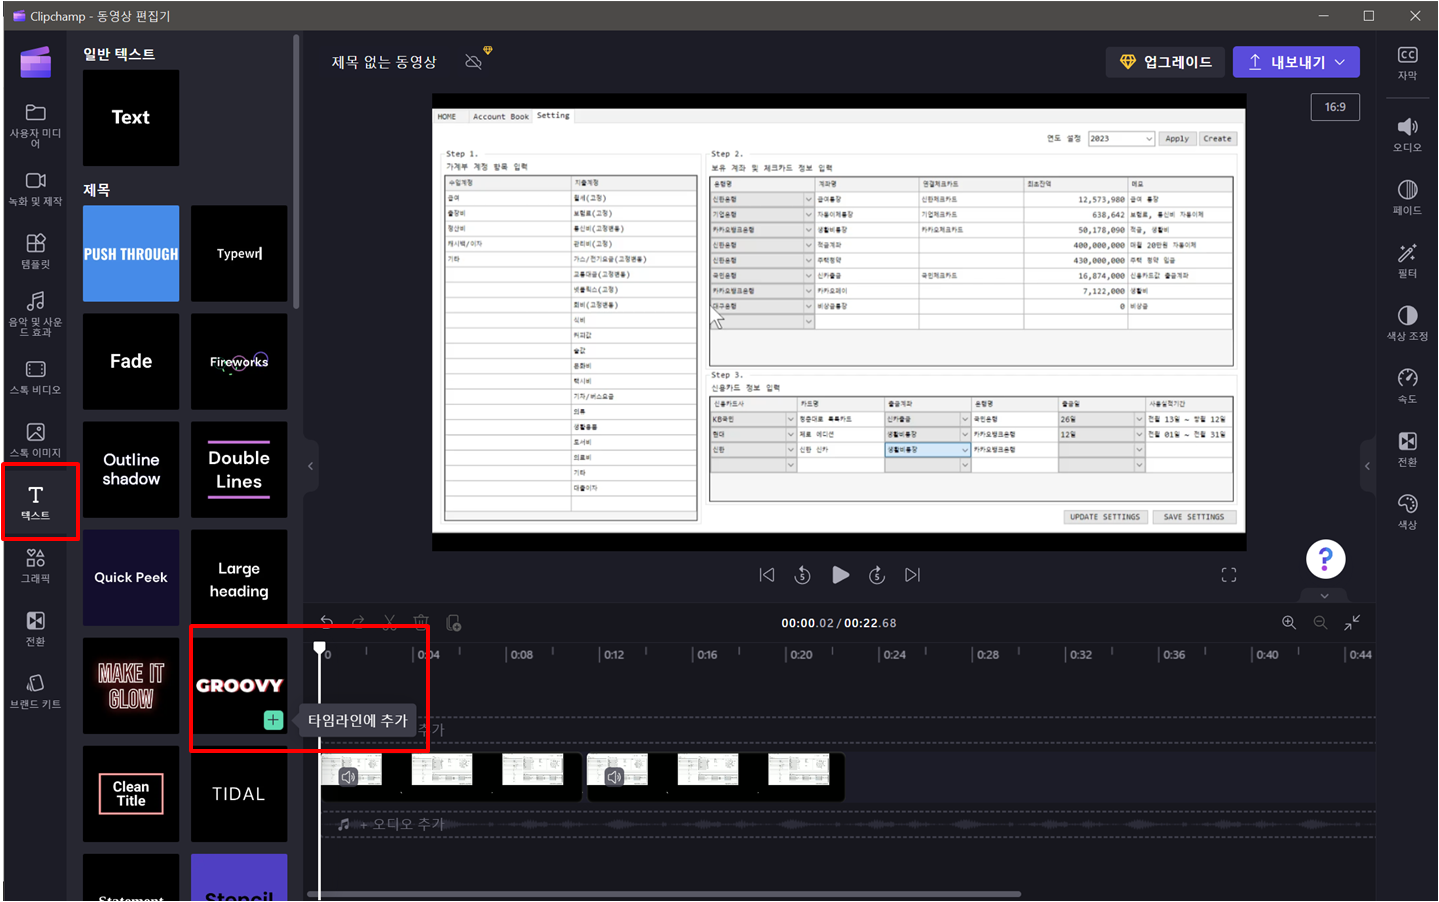1439x902 pixels.
Task: Open the help question mark button
Action: [1325, 559]
